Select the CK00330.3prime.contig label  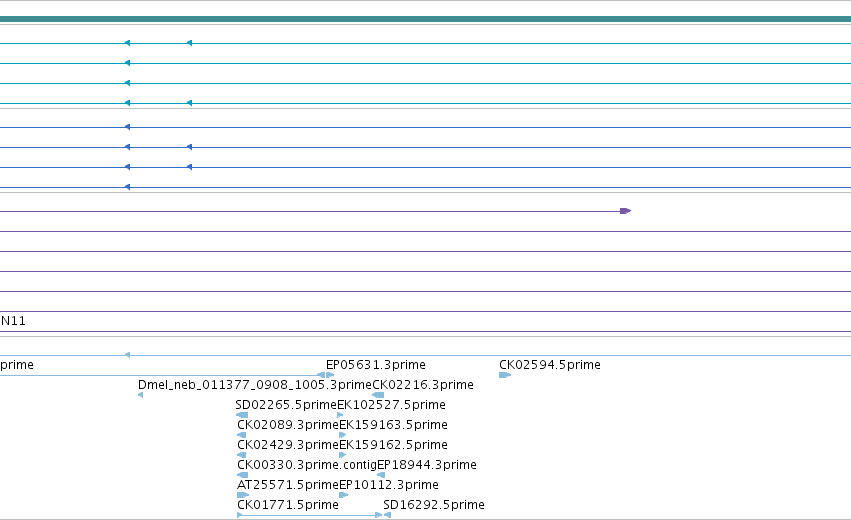click(x=307, y=465)
